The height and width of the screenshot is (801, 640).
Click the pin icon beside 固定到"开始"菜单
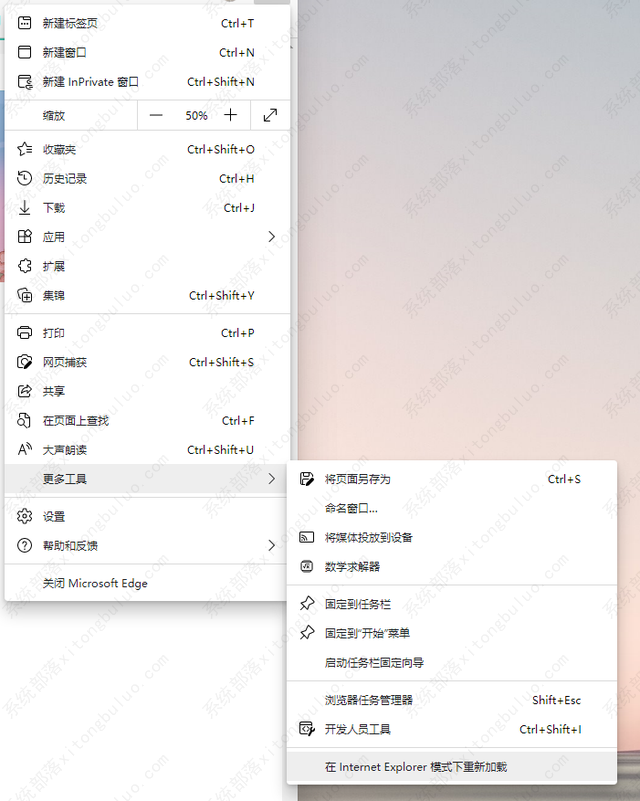pyautogui.click(x=306, y=633)
